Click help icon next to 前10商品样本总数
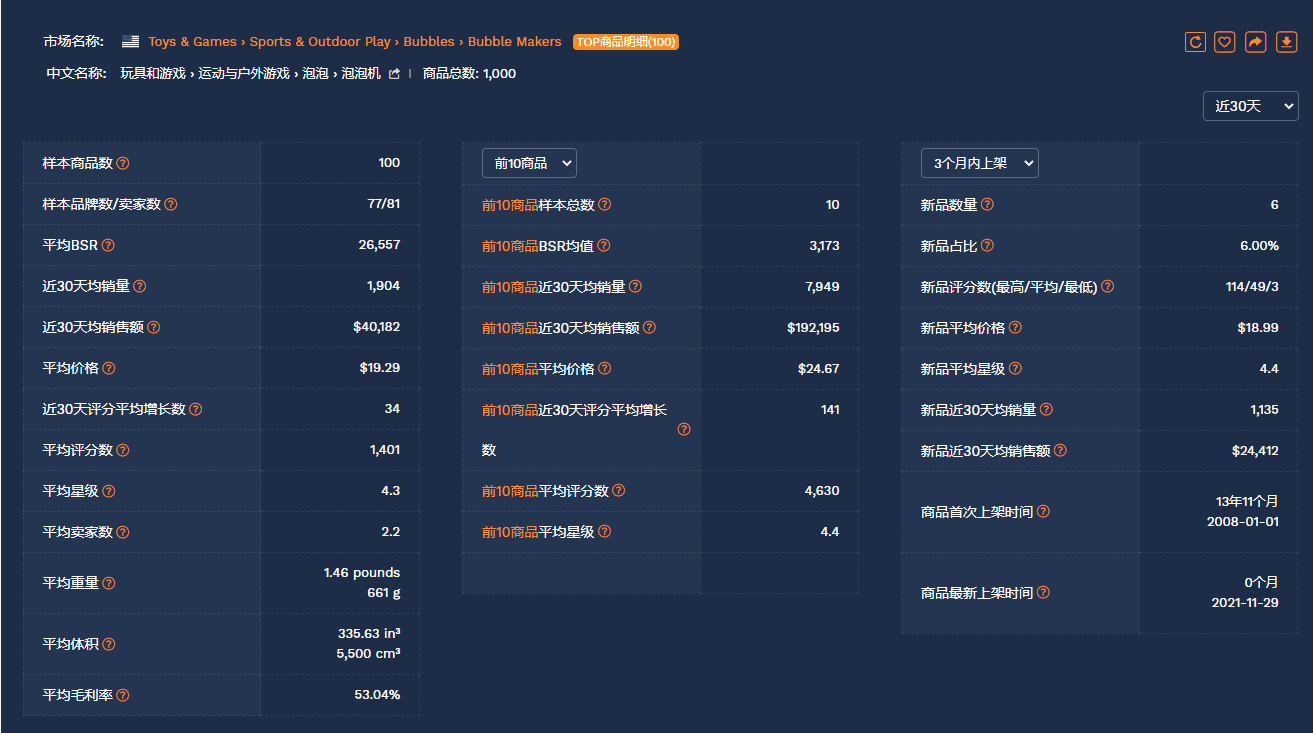The width and height of the screenshot is (1313, 733). (x=605, y=205)
